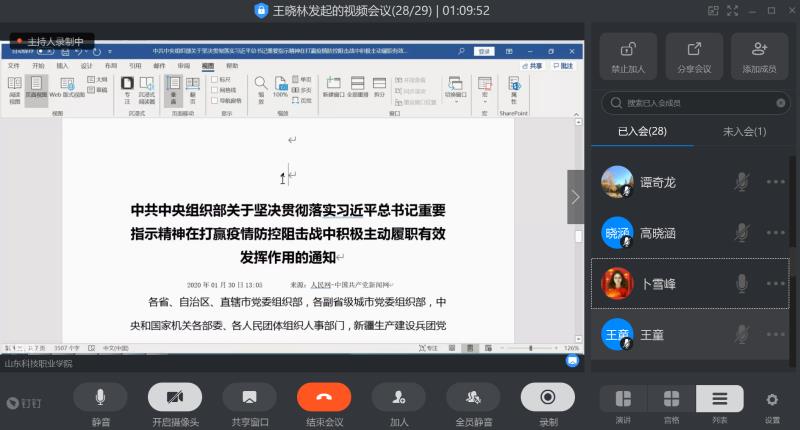Toggle 谭奇龙's microphone icon

click(741, 182)
